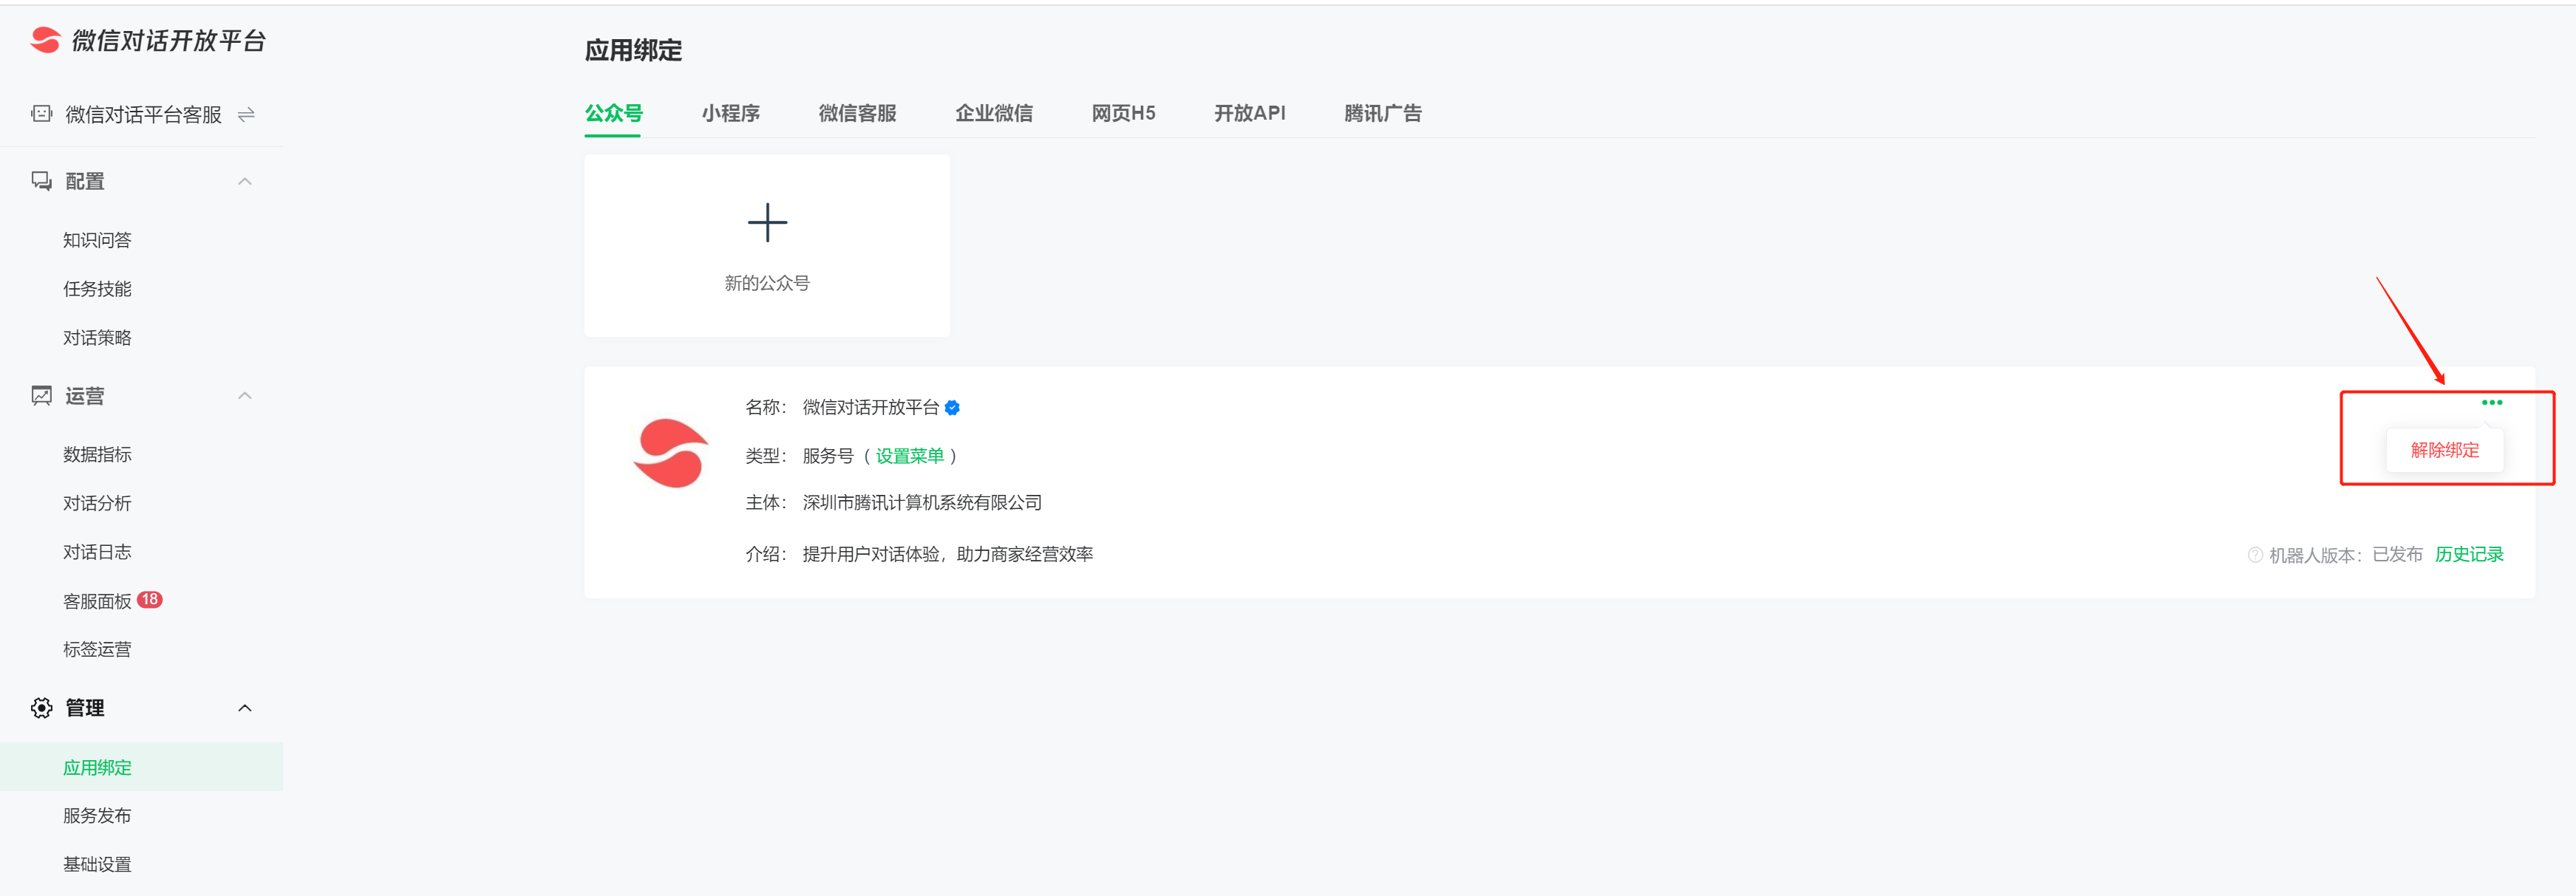Collapse the 管理 section chevron
The width and height of the screenshot is (2576, 896).
pos(245,708)
